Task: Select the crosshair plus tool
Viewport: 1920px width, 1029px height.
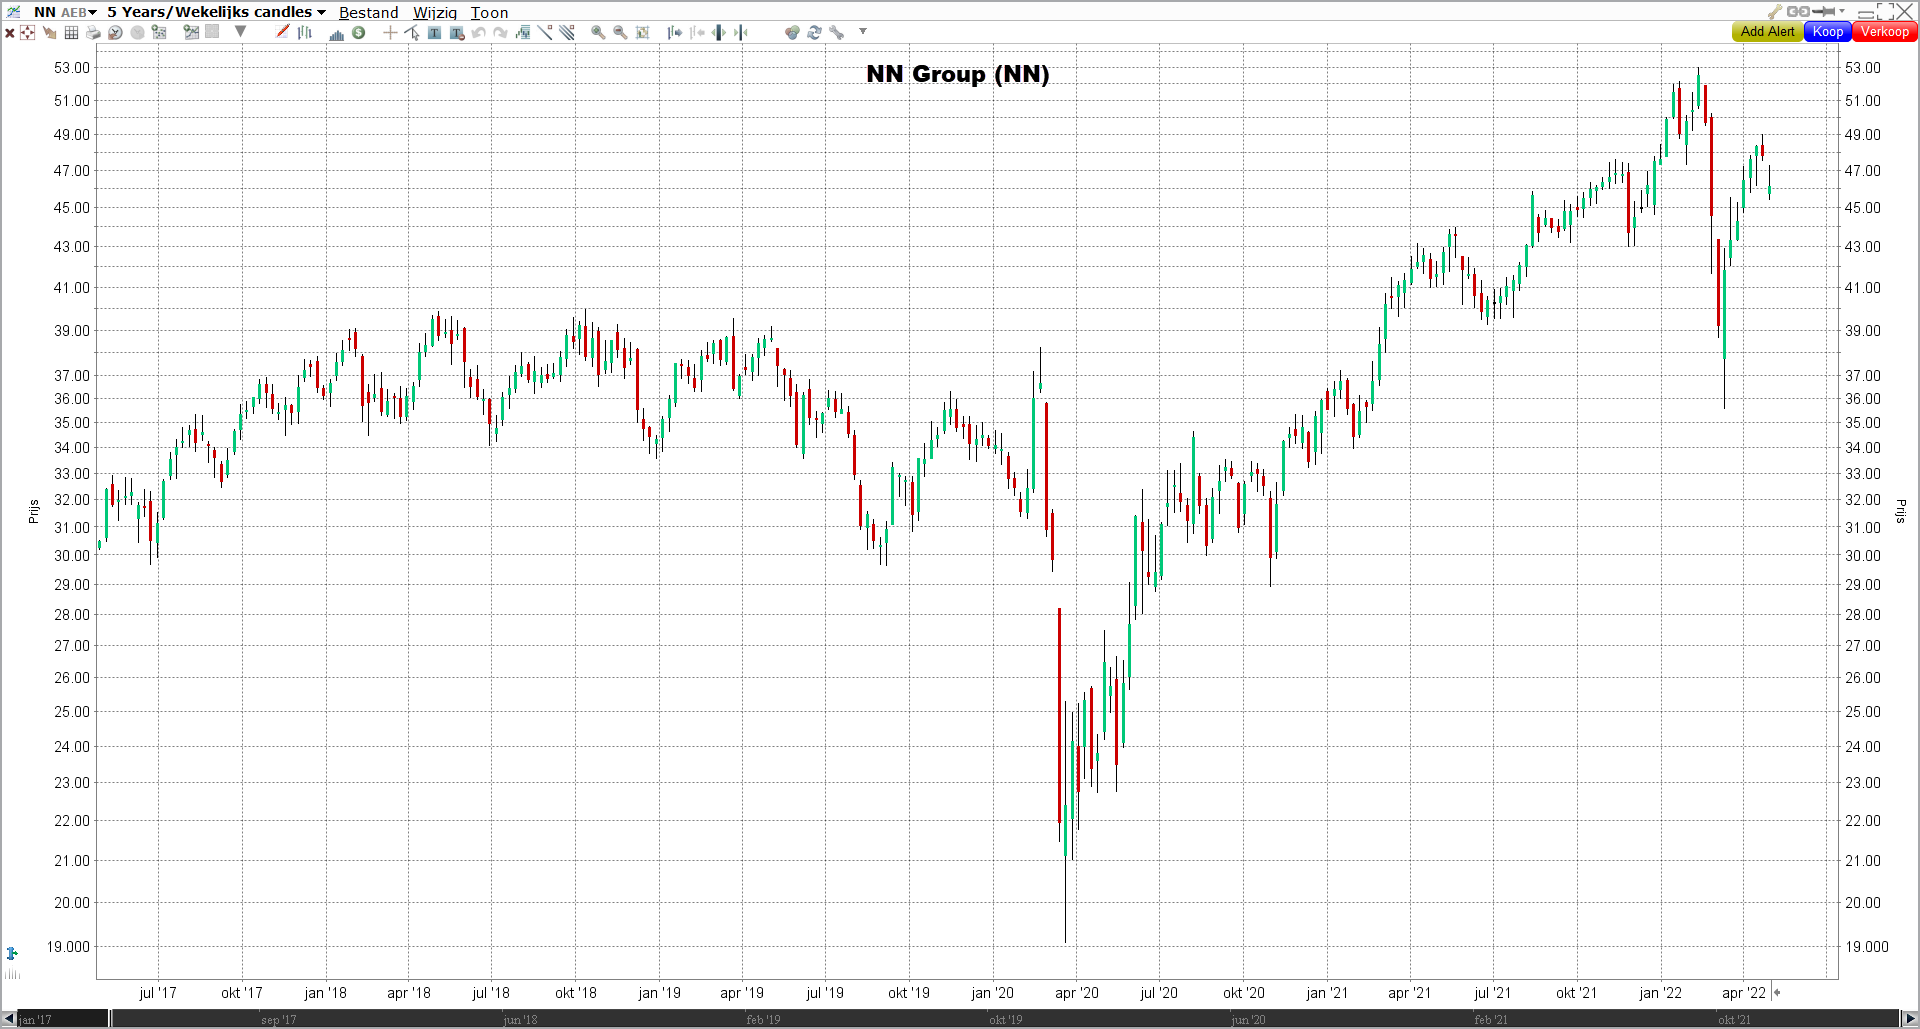Action: [x=390, y=33]
